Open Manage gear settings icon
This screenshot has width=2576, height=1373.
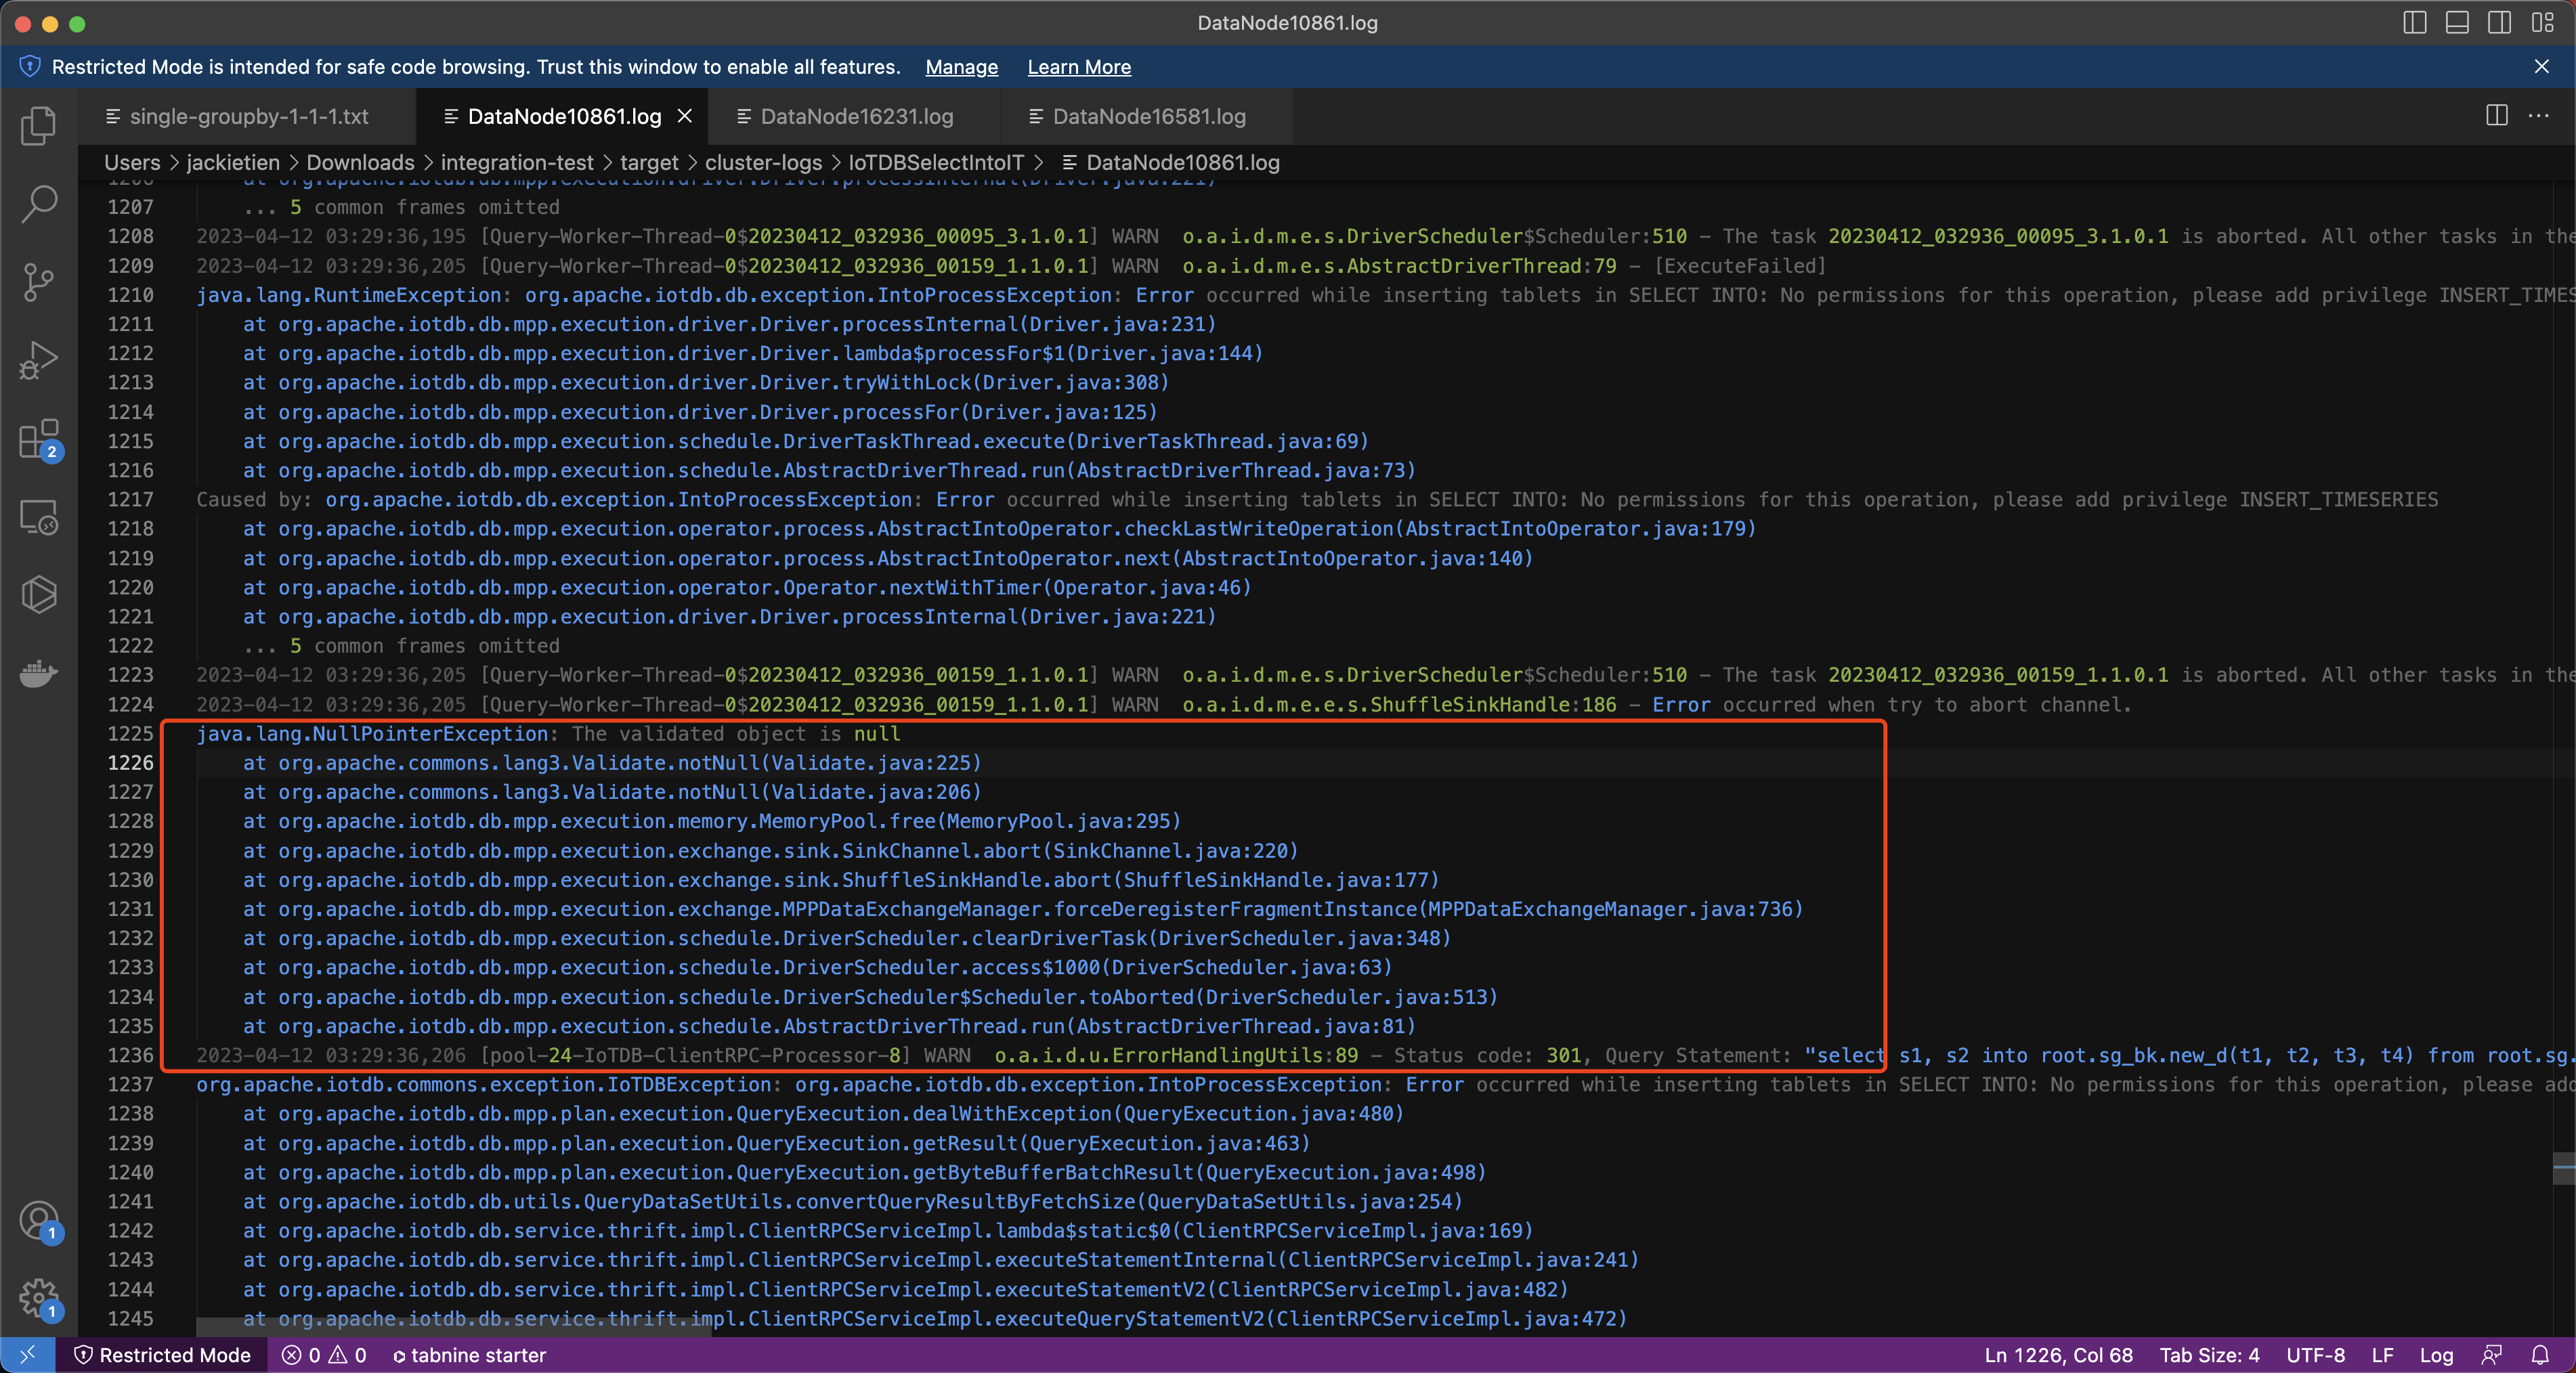coord(38,1298)
